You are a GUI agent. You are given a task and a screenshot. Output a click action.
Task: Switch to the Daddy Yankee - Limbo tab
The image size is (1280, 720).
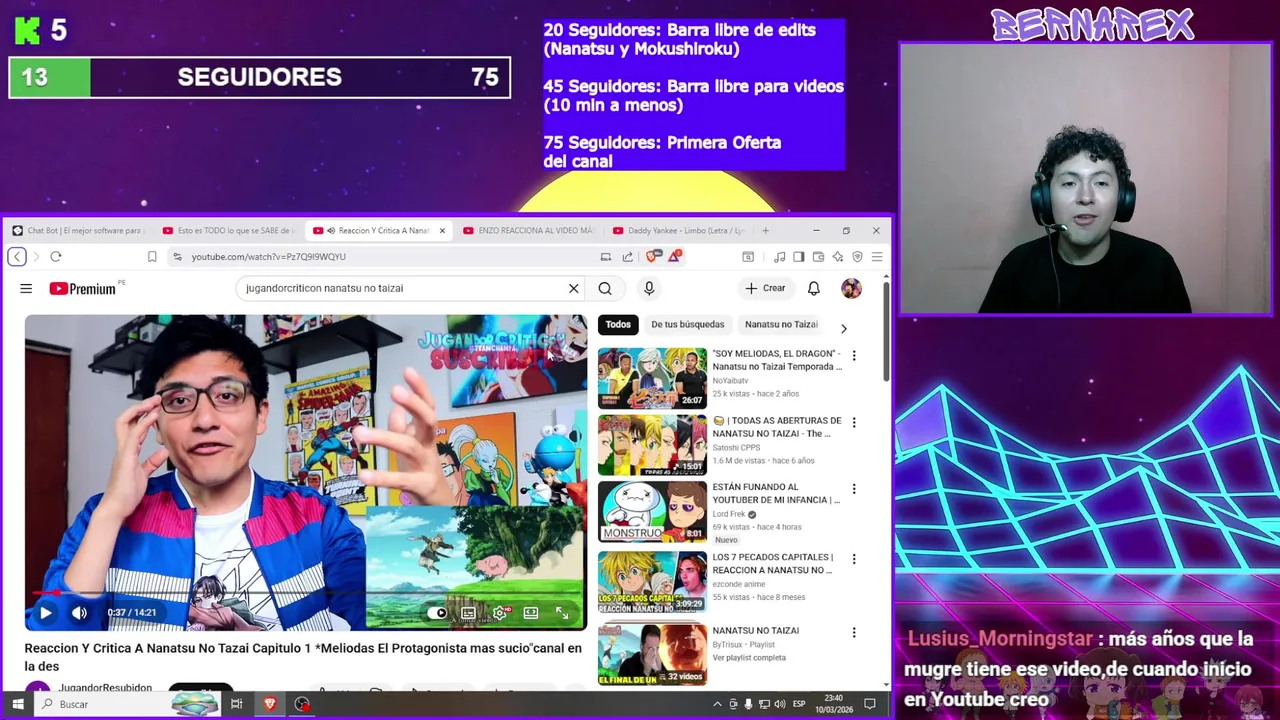[x=678, y=230]
